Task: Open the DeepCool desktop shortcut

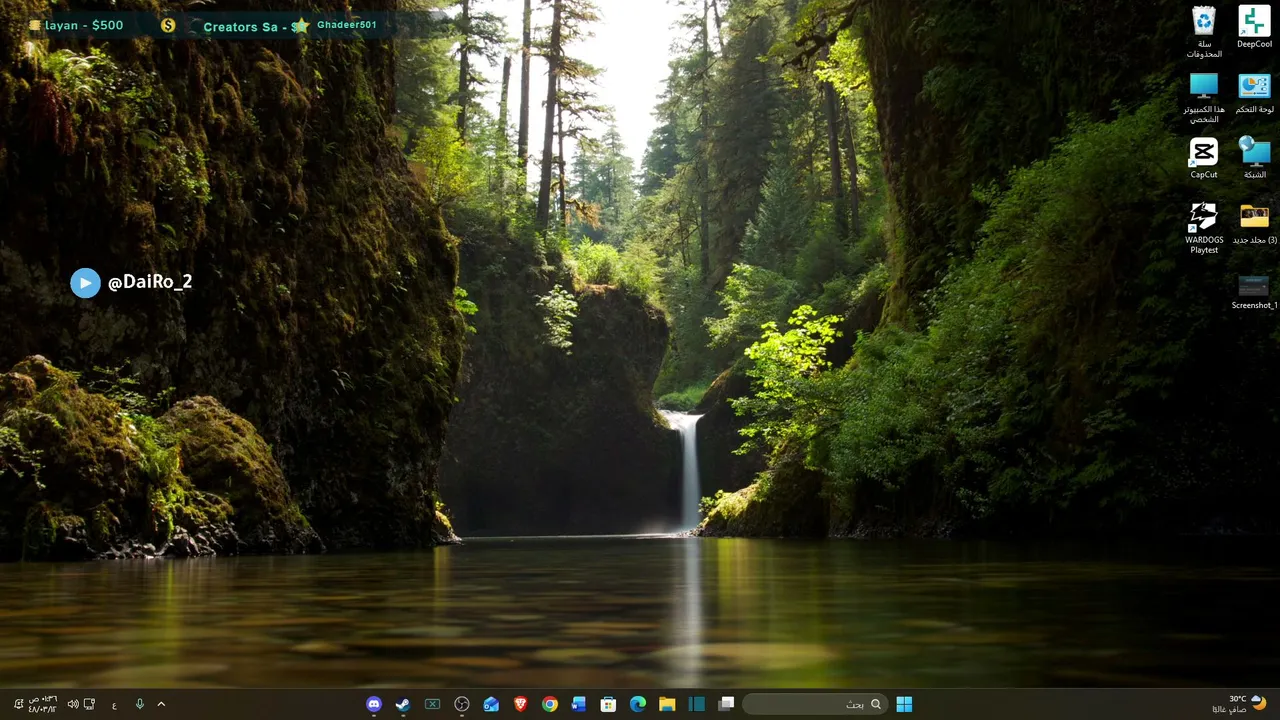Action: (1254, 27)
